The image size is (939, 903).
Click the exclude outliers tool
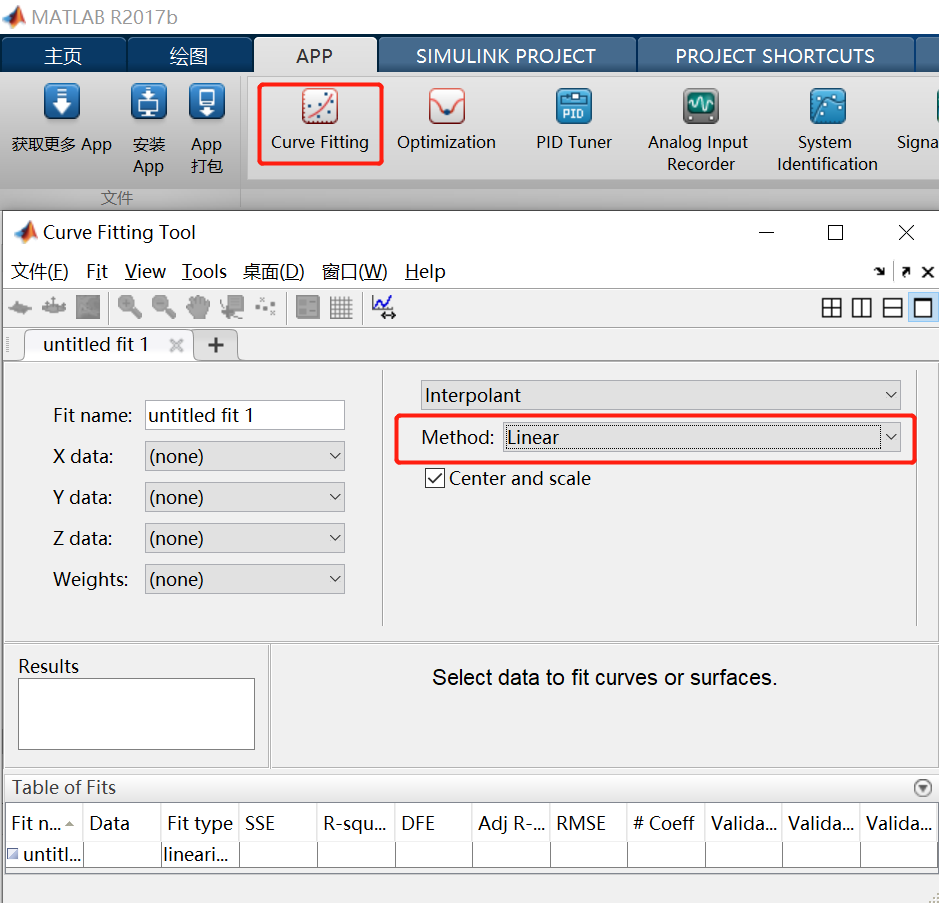[265, 307]
